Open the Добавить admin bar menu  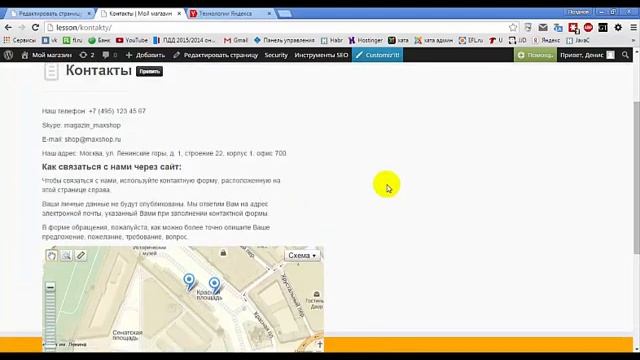pos(145,55)
